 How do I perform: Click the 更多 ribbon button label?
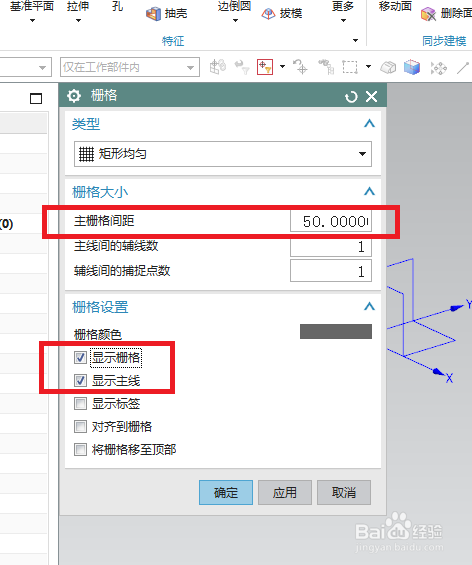coord(343,6)
